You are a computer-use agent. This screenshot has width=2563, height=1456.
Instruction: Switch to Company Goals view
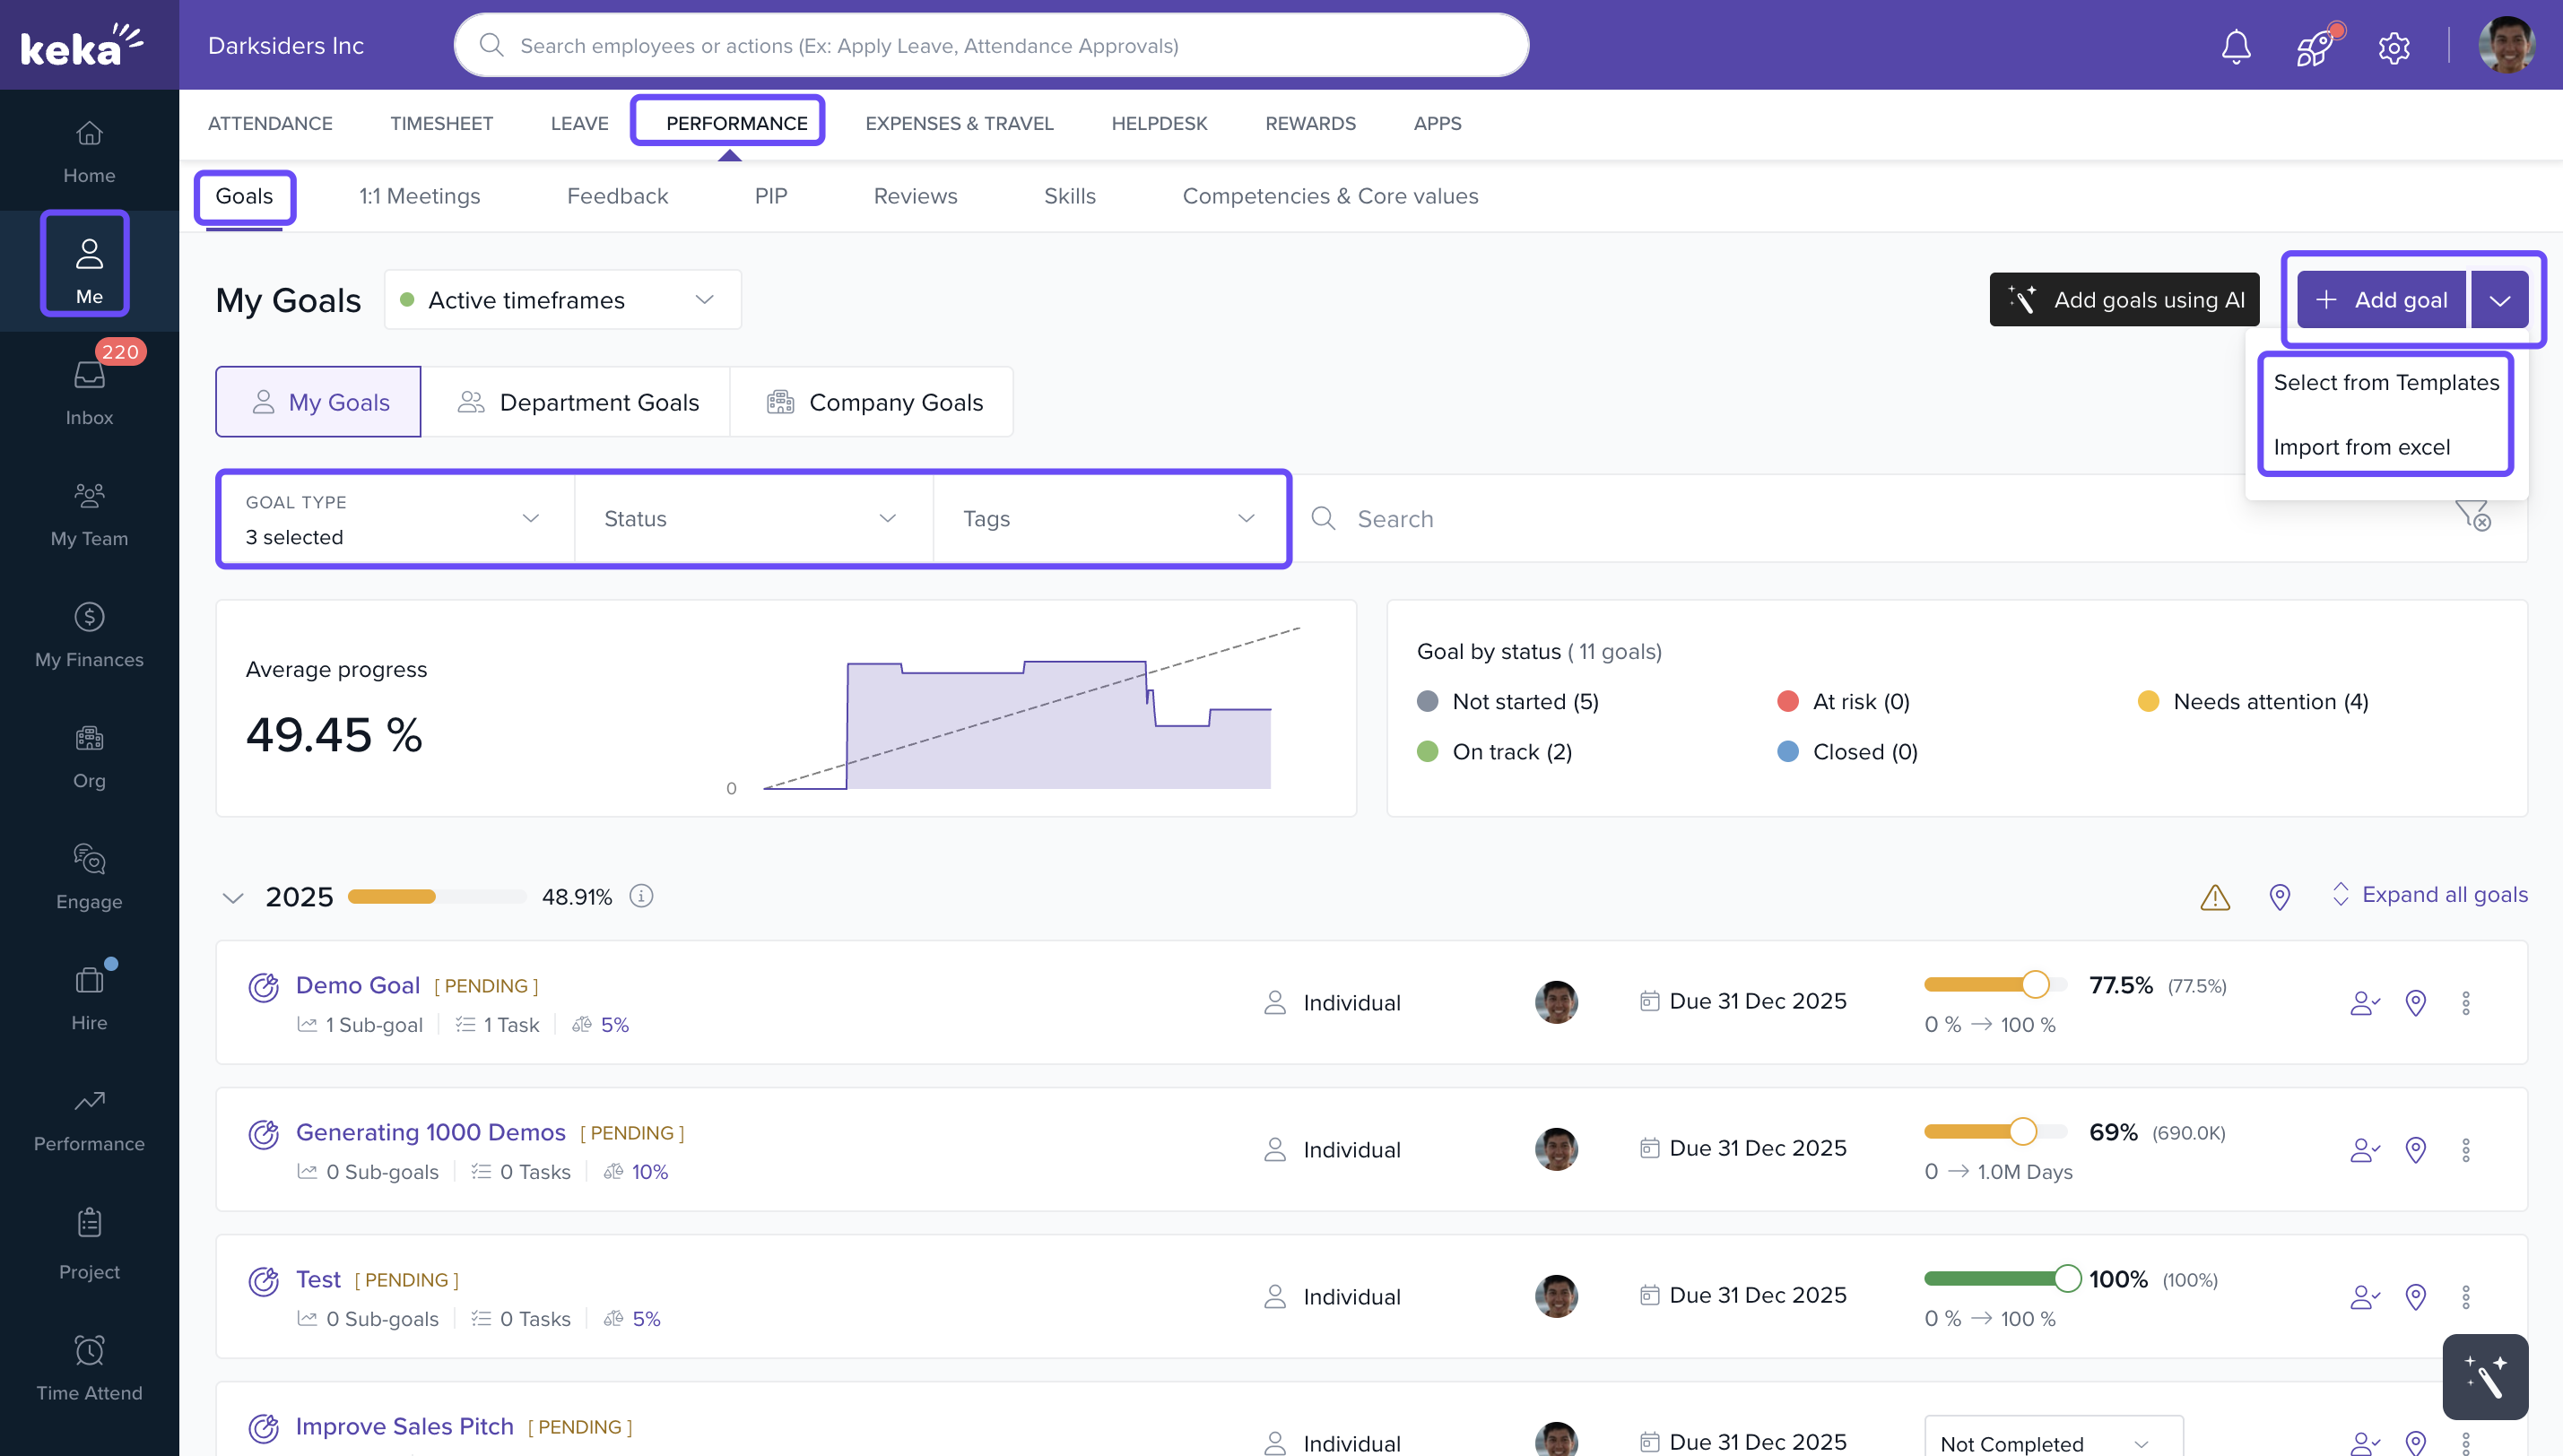click(x=873, y=402)
